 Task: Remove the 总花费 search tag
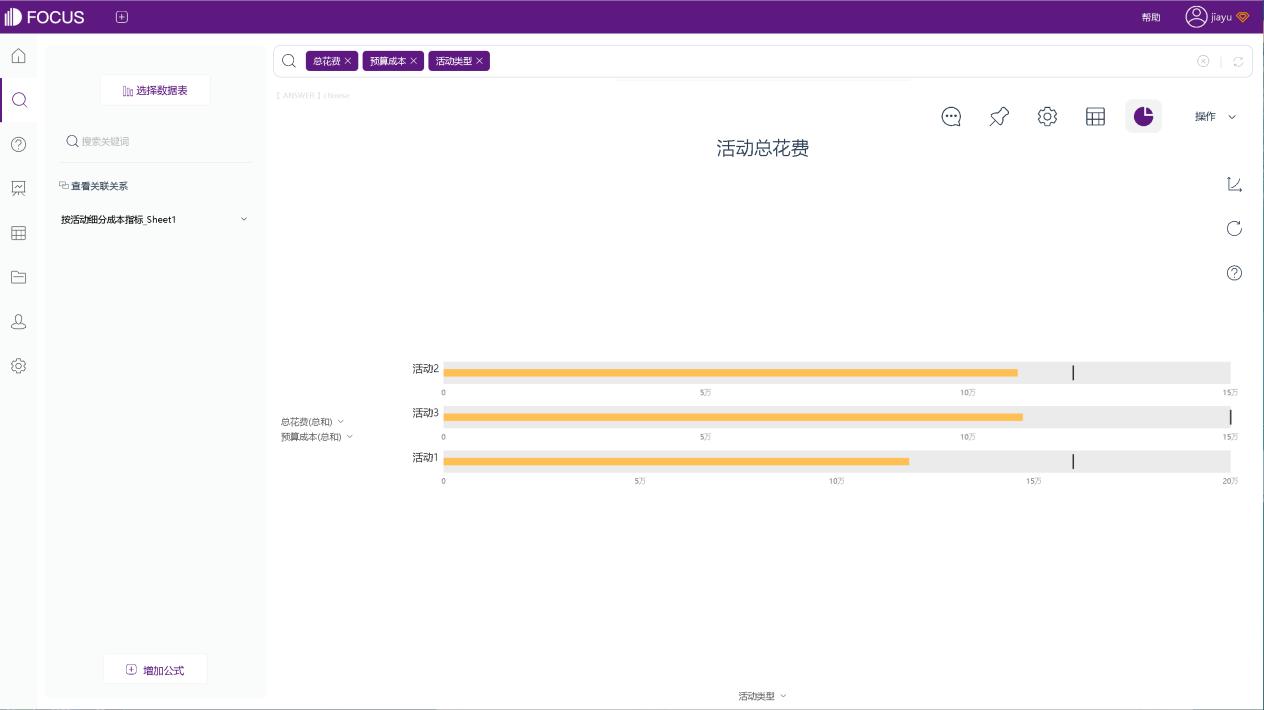coord(348,60)
